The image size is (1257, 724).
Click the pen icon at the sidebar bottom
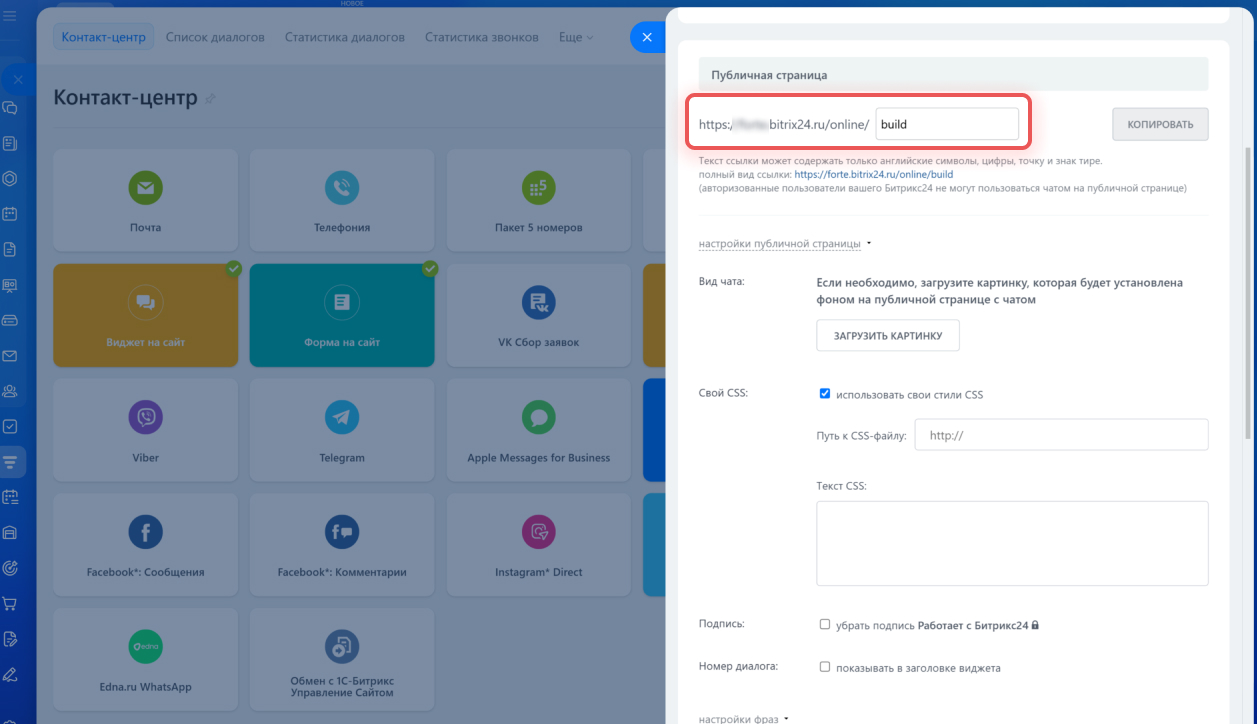tap(10, 673)
